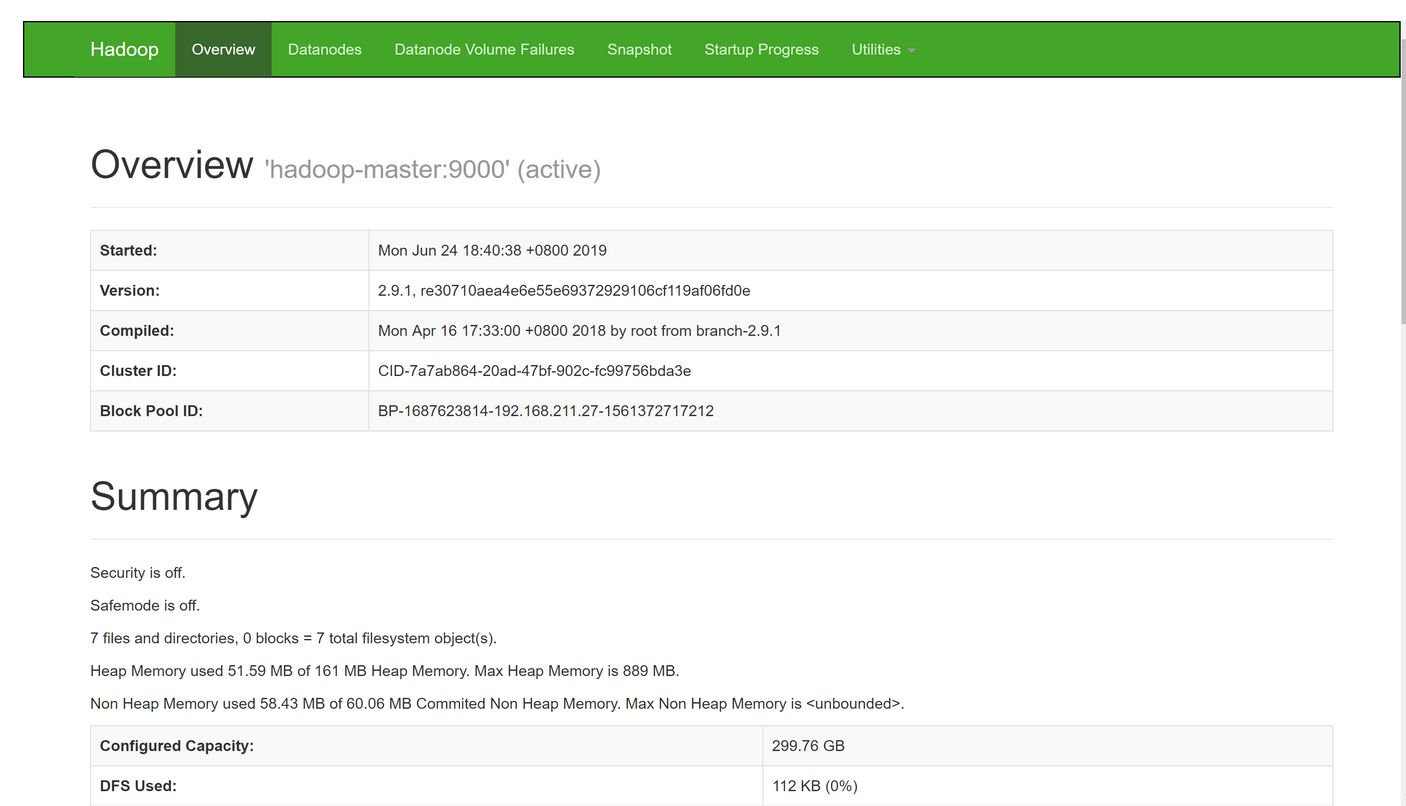Select the BP-1687623814 block pool value

546,410
